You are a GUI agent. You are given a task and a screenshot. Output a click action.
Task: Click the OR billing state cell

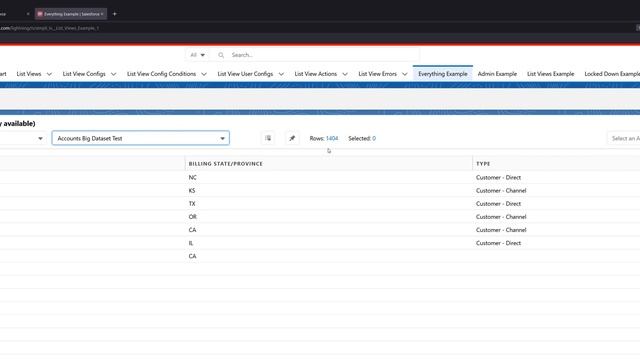(x=193, y=217)
